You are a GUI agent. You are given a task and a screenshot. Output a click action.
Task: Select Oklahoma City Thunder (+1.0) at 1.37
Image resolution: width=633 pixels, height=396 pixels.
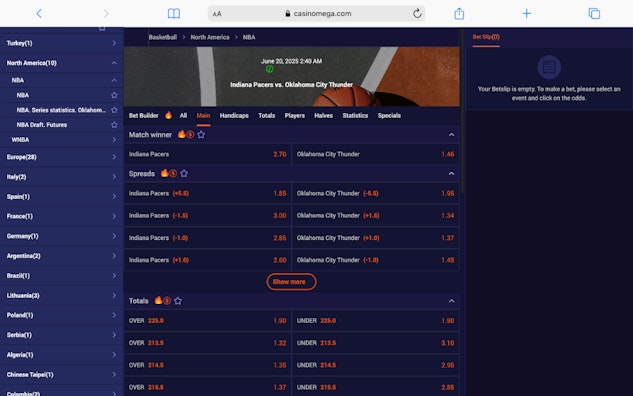click(x=375, y=238)
